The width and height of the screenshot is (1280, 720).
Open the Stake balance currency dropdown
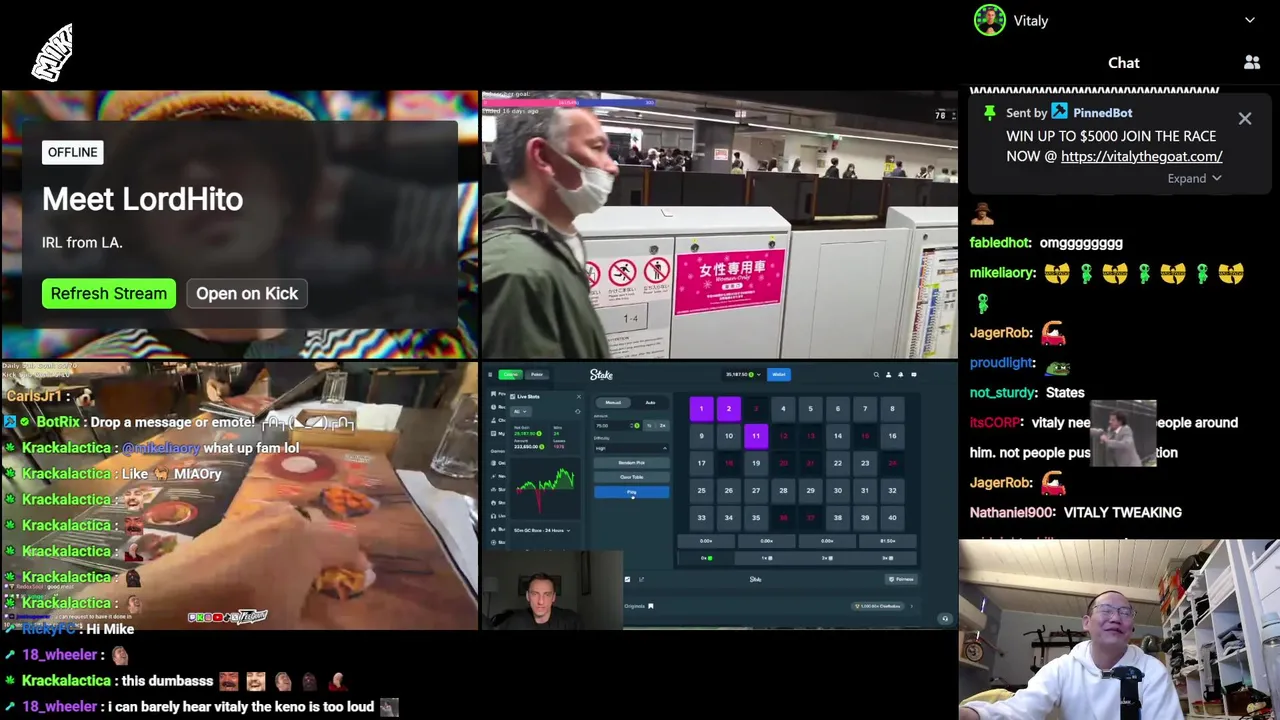743,374
